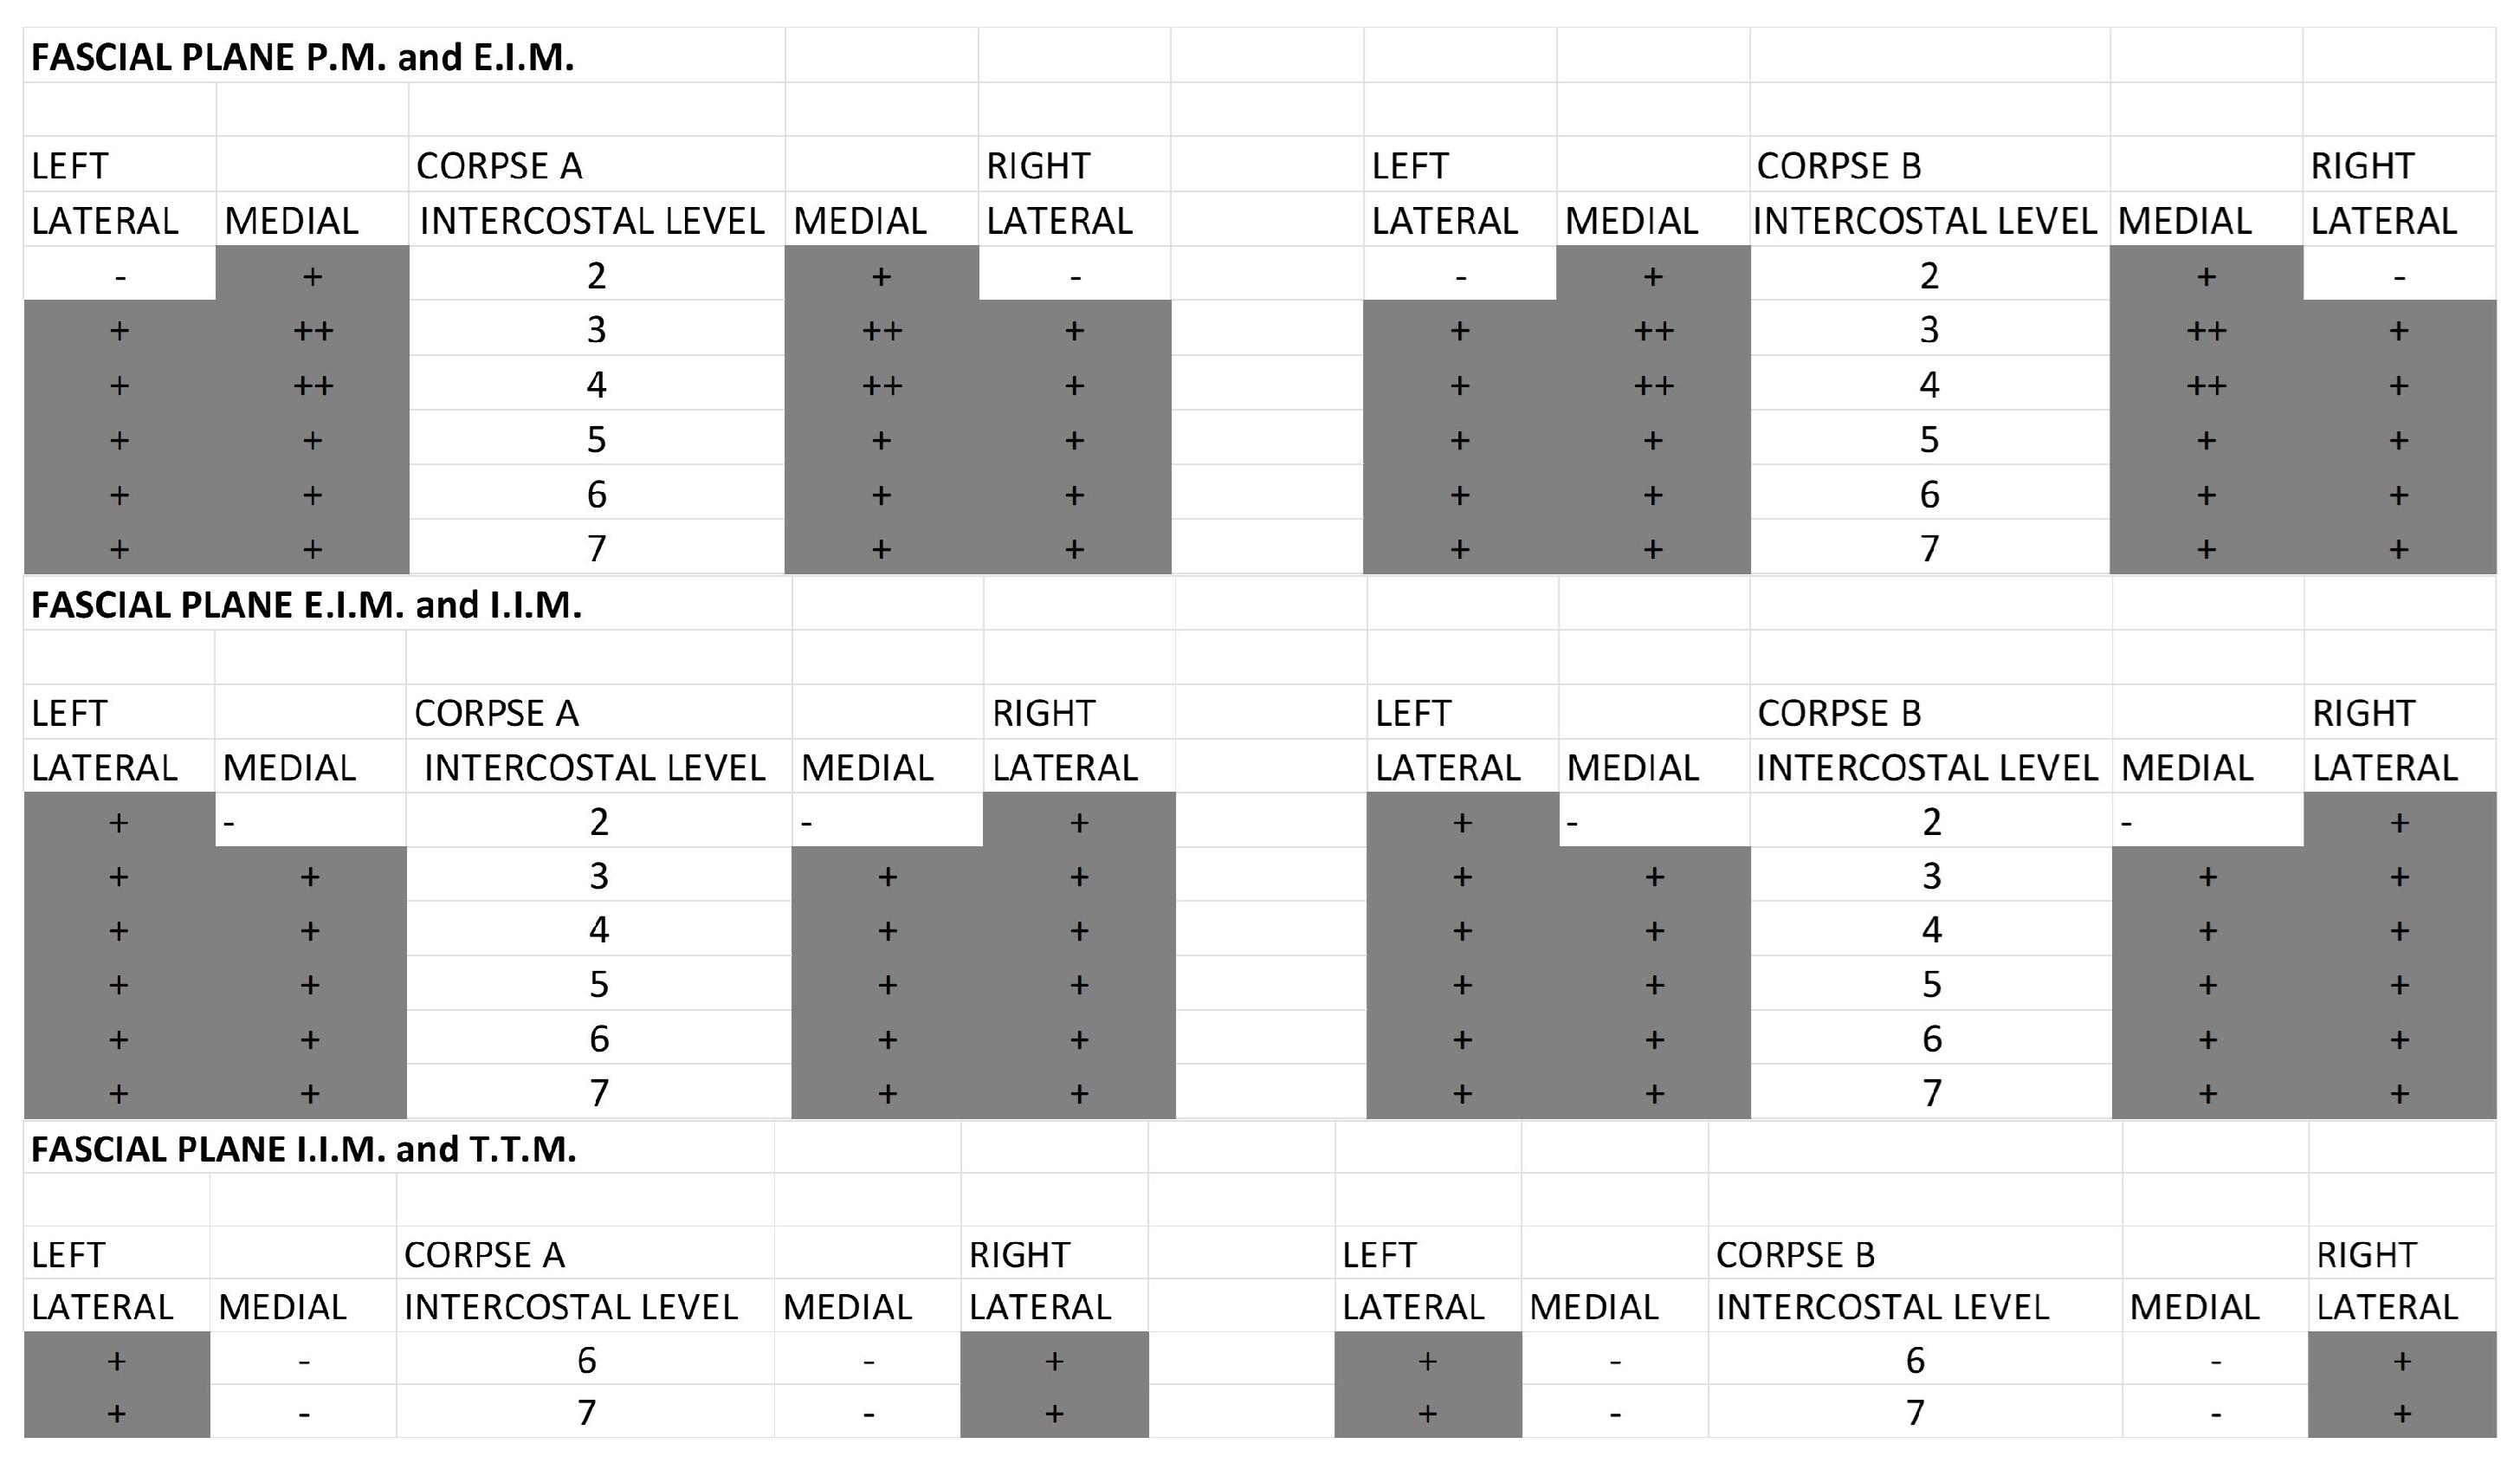Click Corpse B right 'LATERAL' header, middle table
The image size is (2520, 1463).
[x=2384, y=768]
